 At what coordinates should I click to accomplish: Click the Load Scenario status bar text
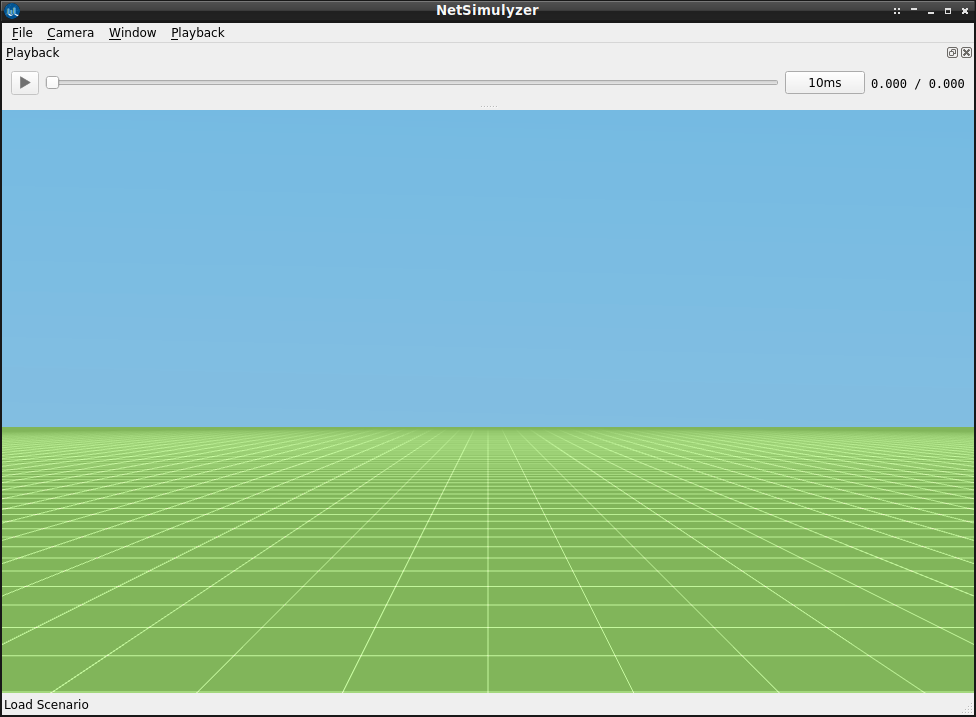point(47,705)
